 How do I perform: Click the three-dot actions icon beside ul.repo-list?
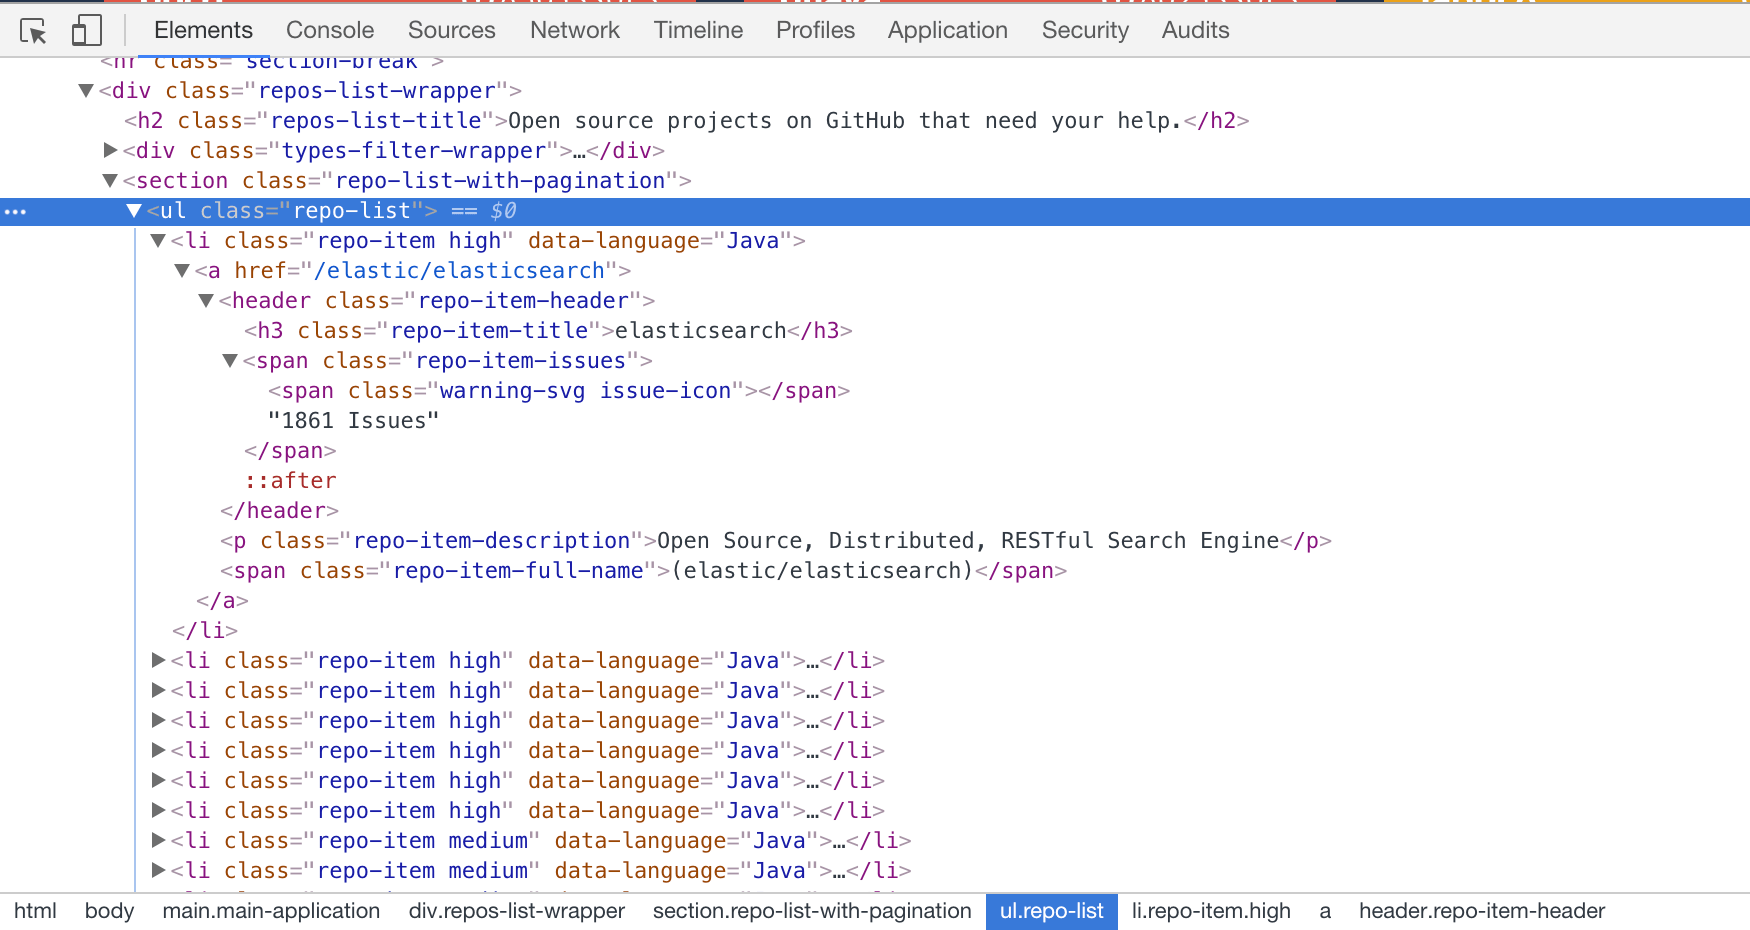[x=16, y=211]
